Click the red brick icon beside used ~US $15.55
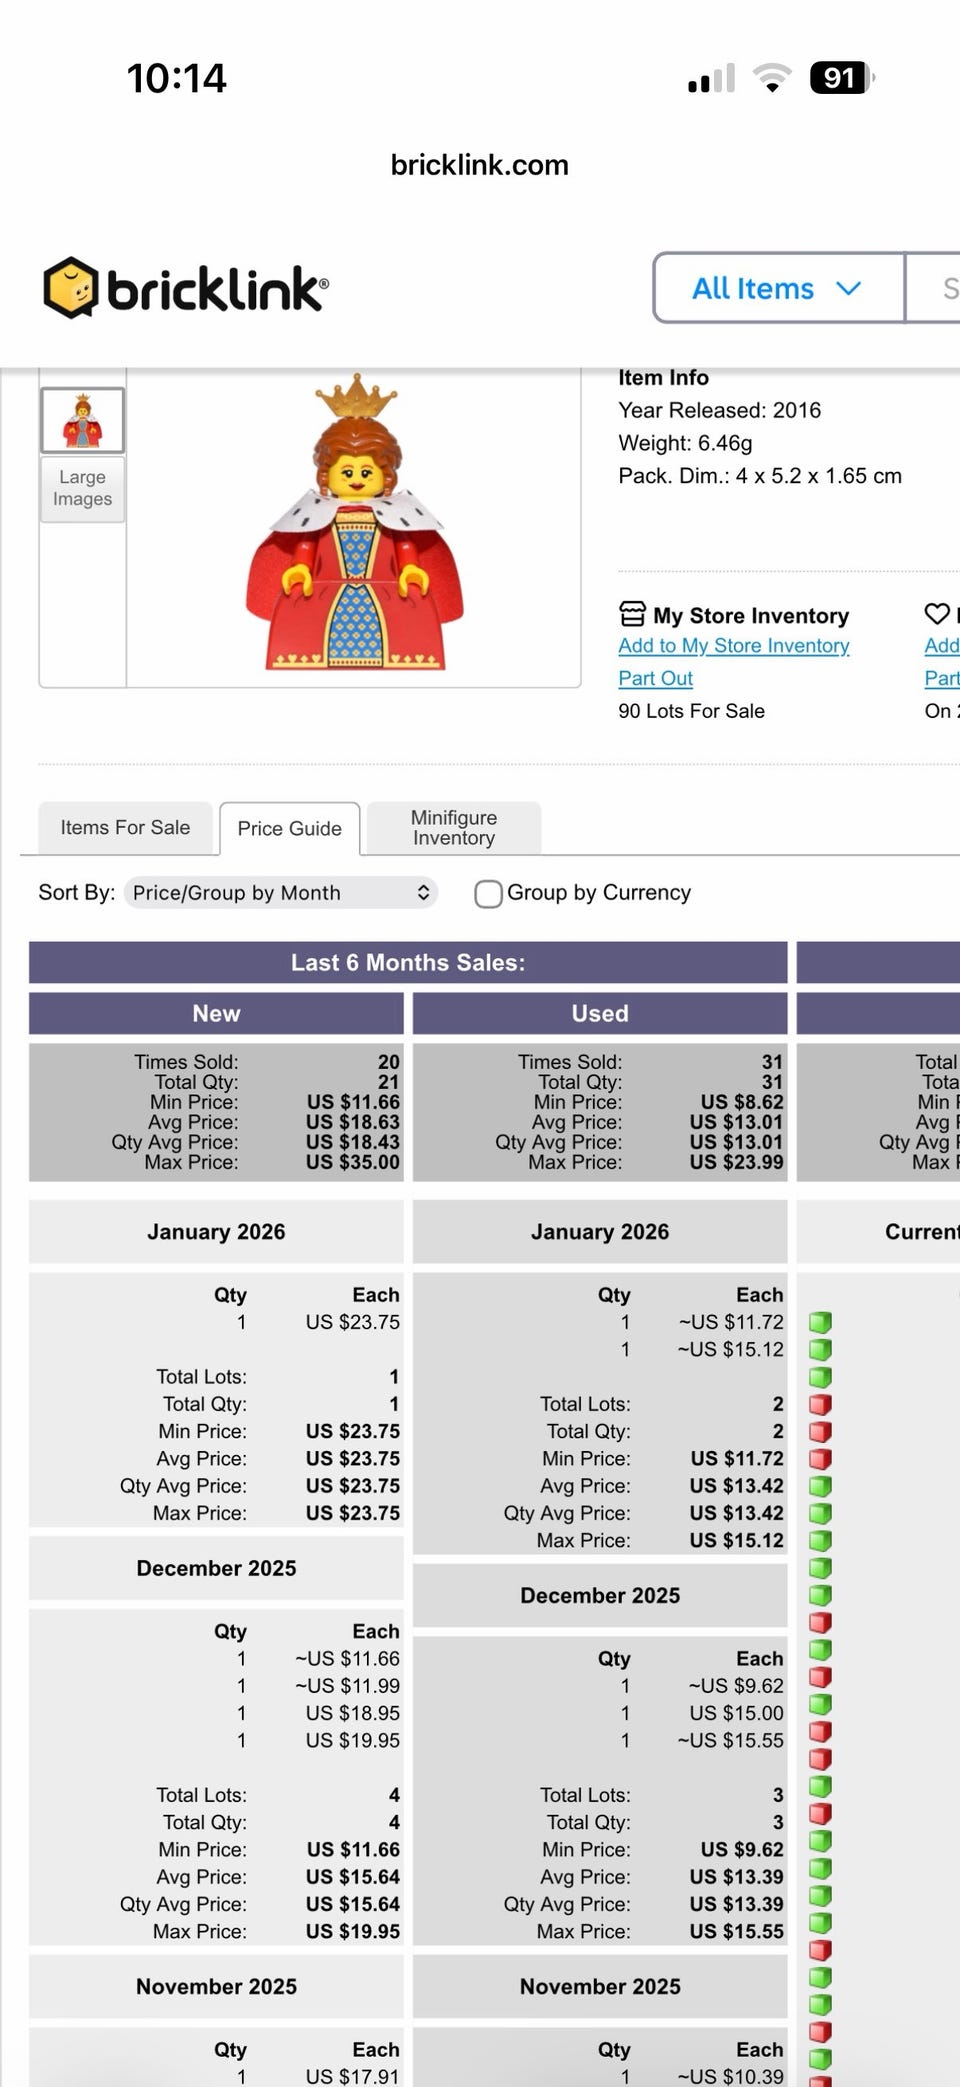 point(820,1732)
